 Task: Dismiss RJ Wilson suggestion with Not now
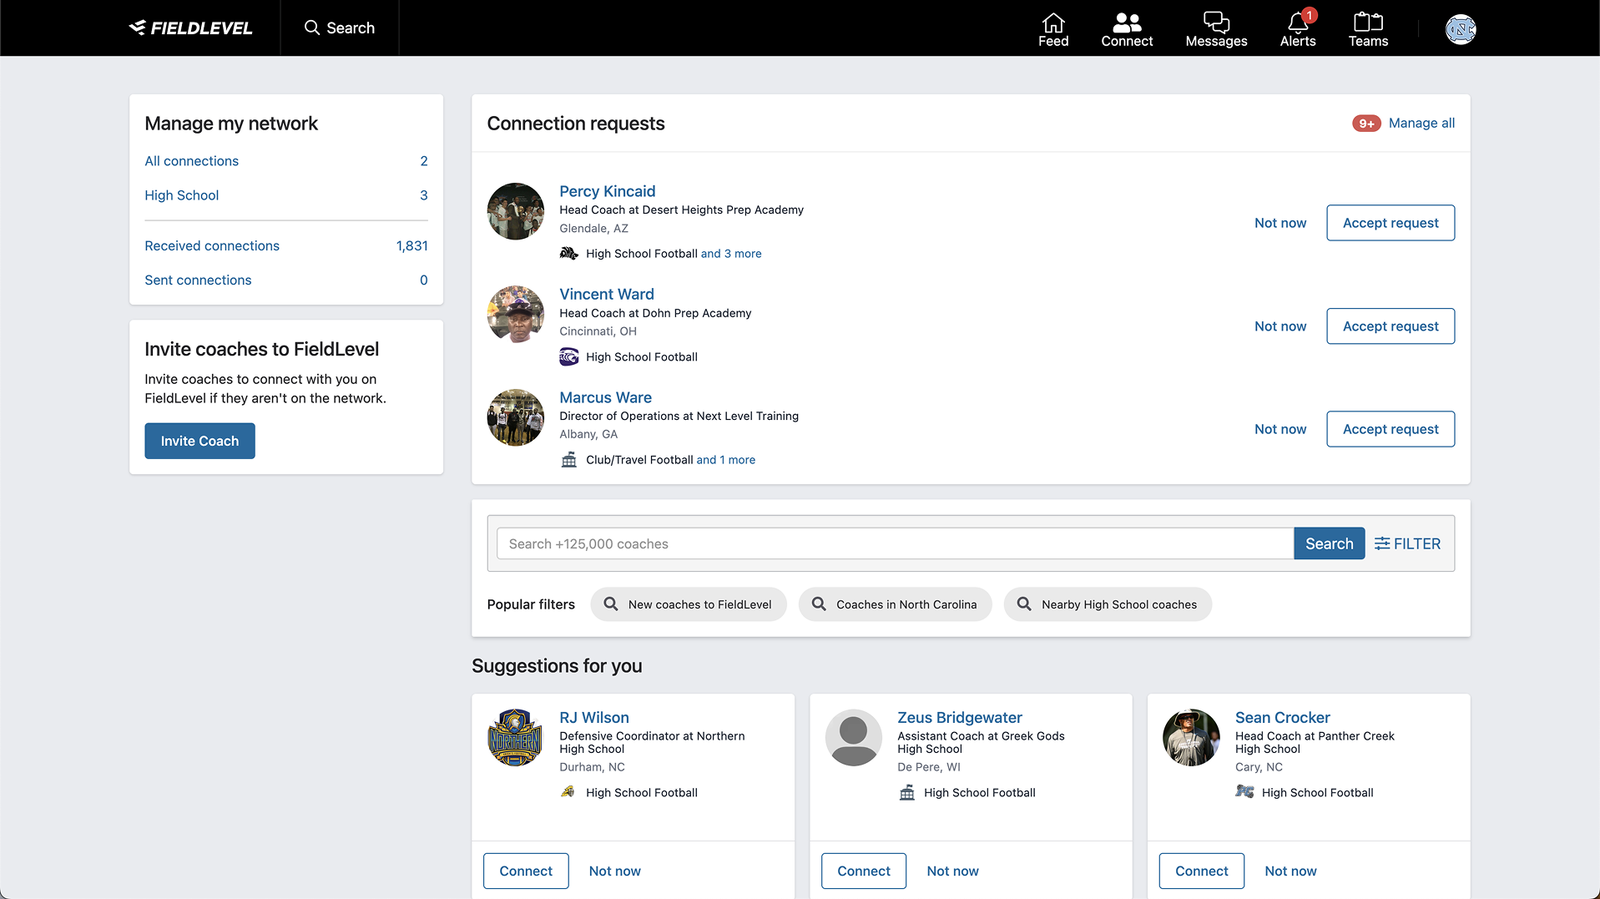tap(615, 871)
